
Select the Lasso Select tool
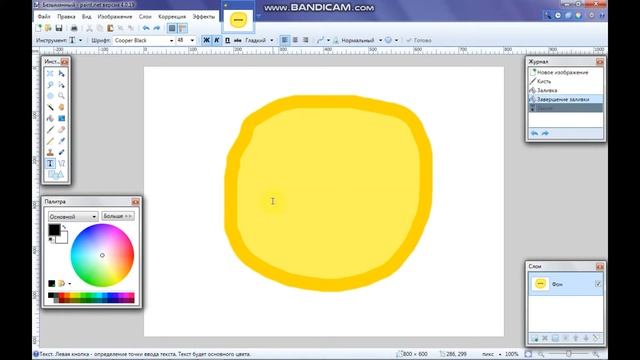point(50,85)
